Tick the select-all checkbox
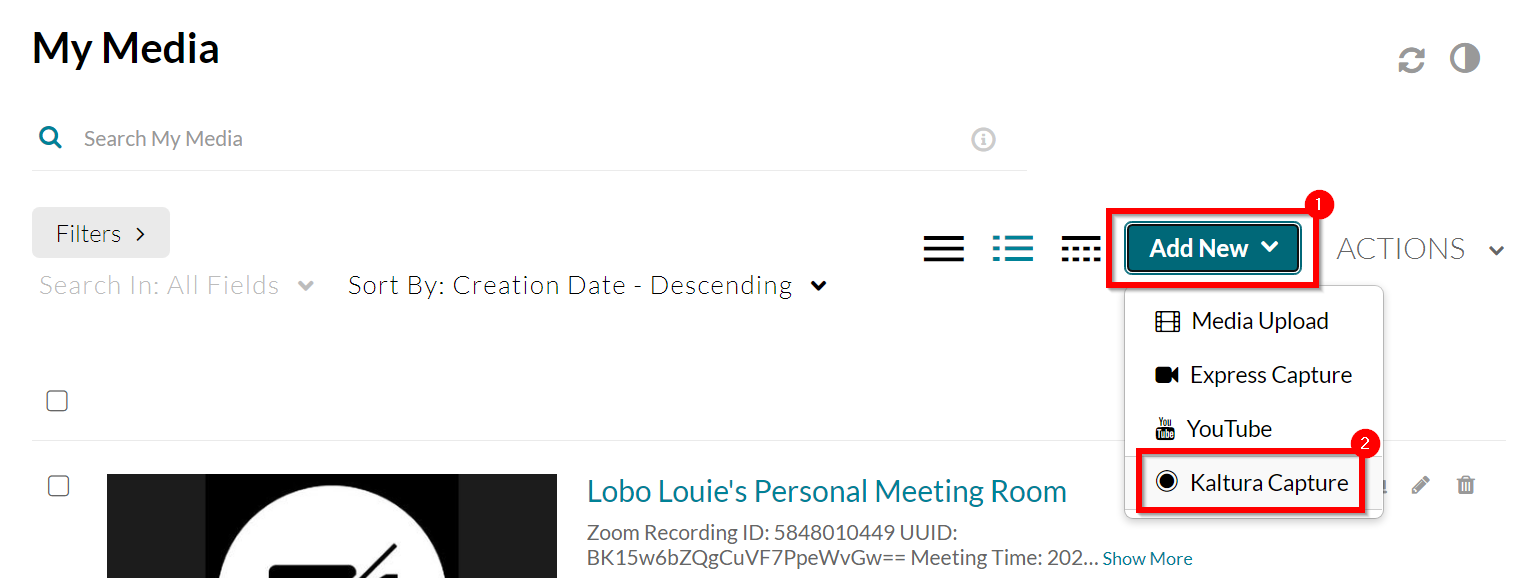The width and height of the screenshot is (1519, 578). click(57, 401)
